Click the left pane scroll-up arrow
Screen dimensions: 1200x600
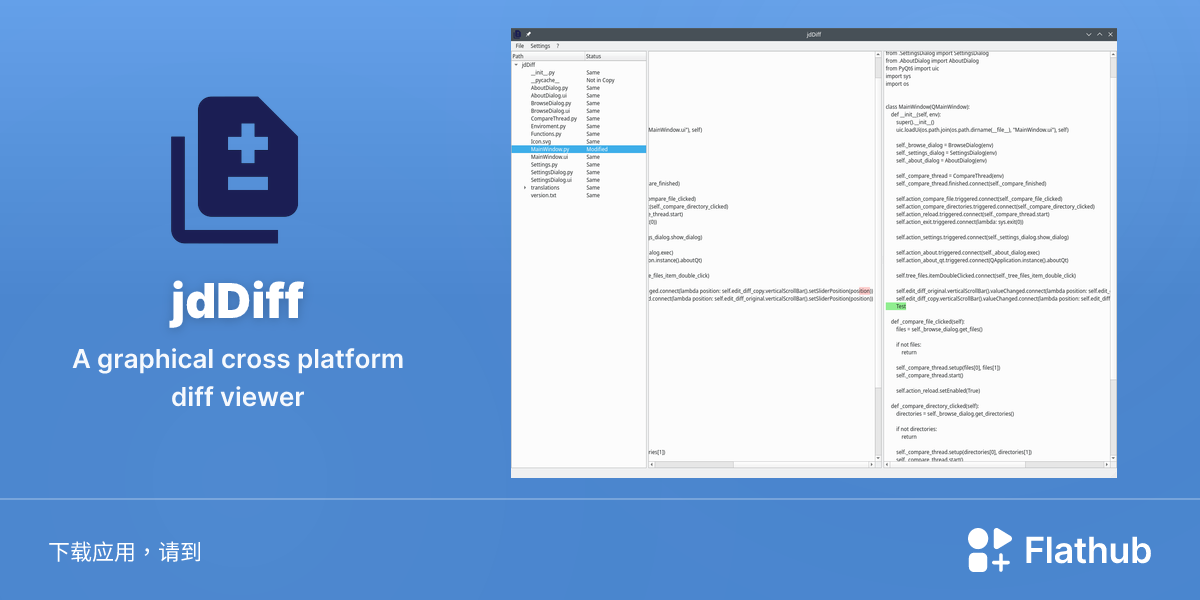point(877,55)
